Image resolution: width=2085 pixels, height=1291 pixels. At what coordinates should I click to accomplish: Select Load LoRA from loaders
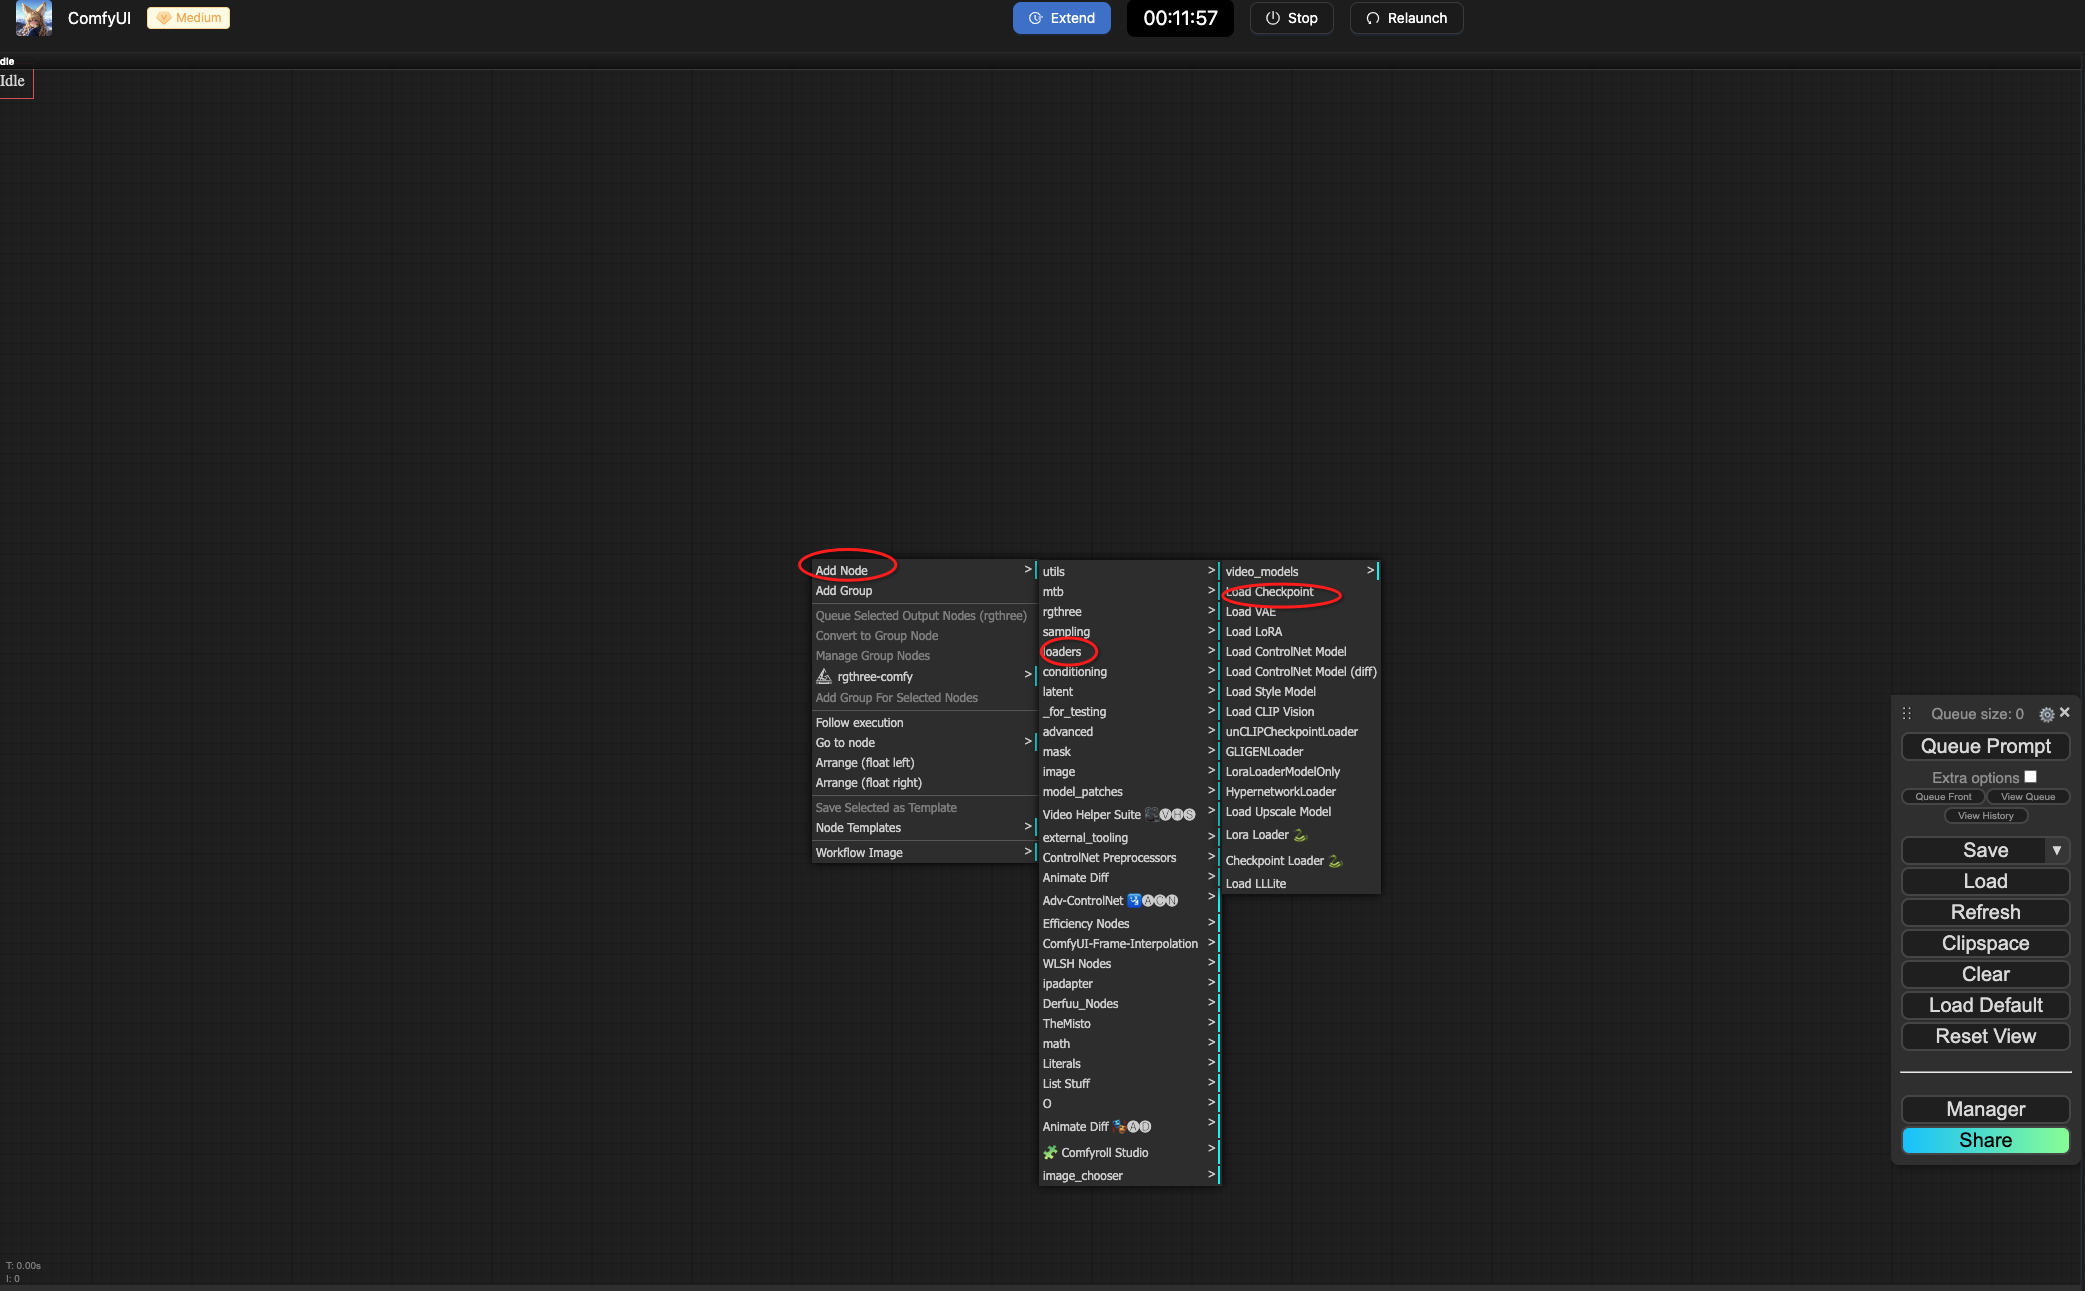(x=1254, y=632)
